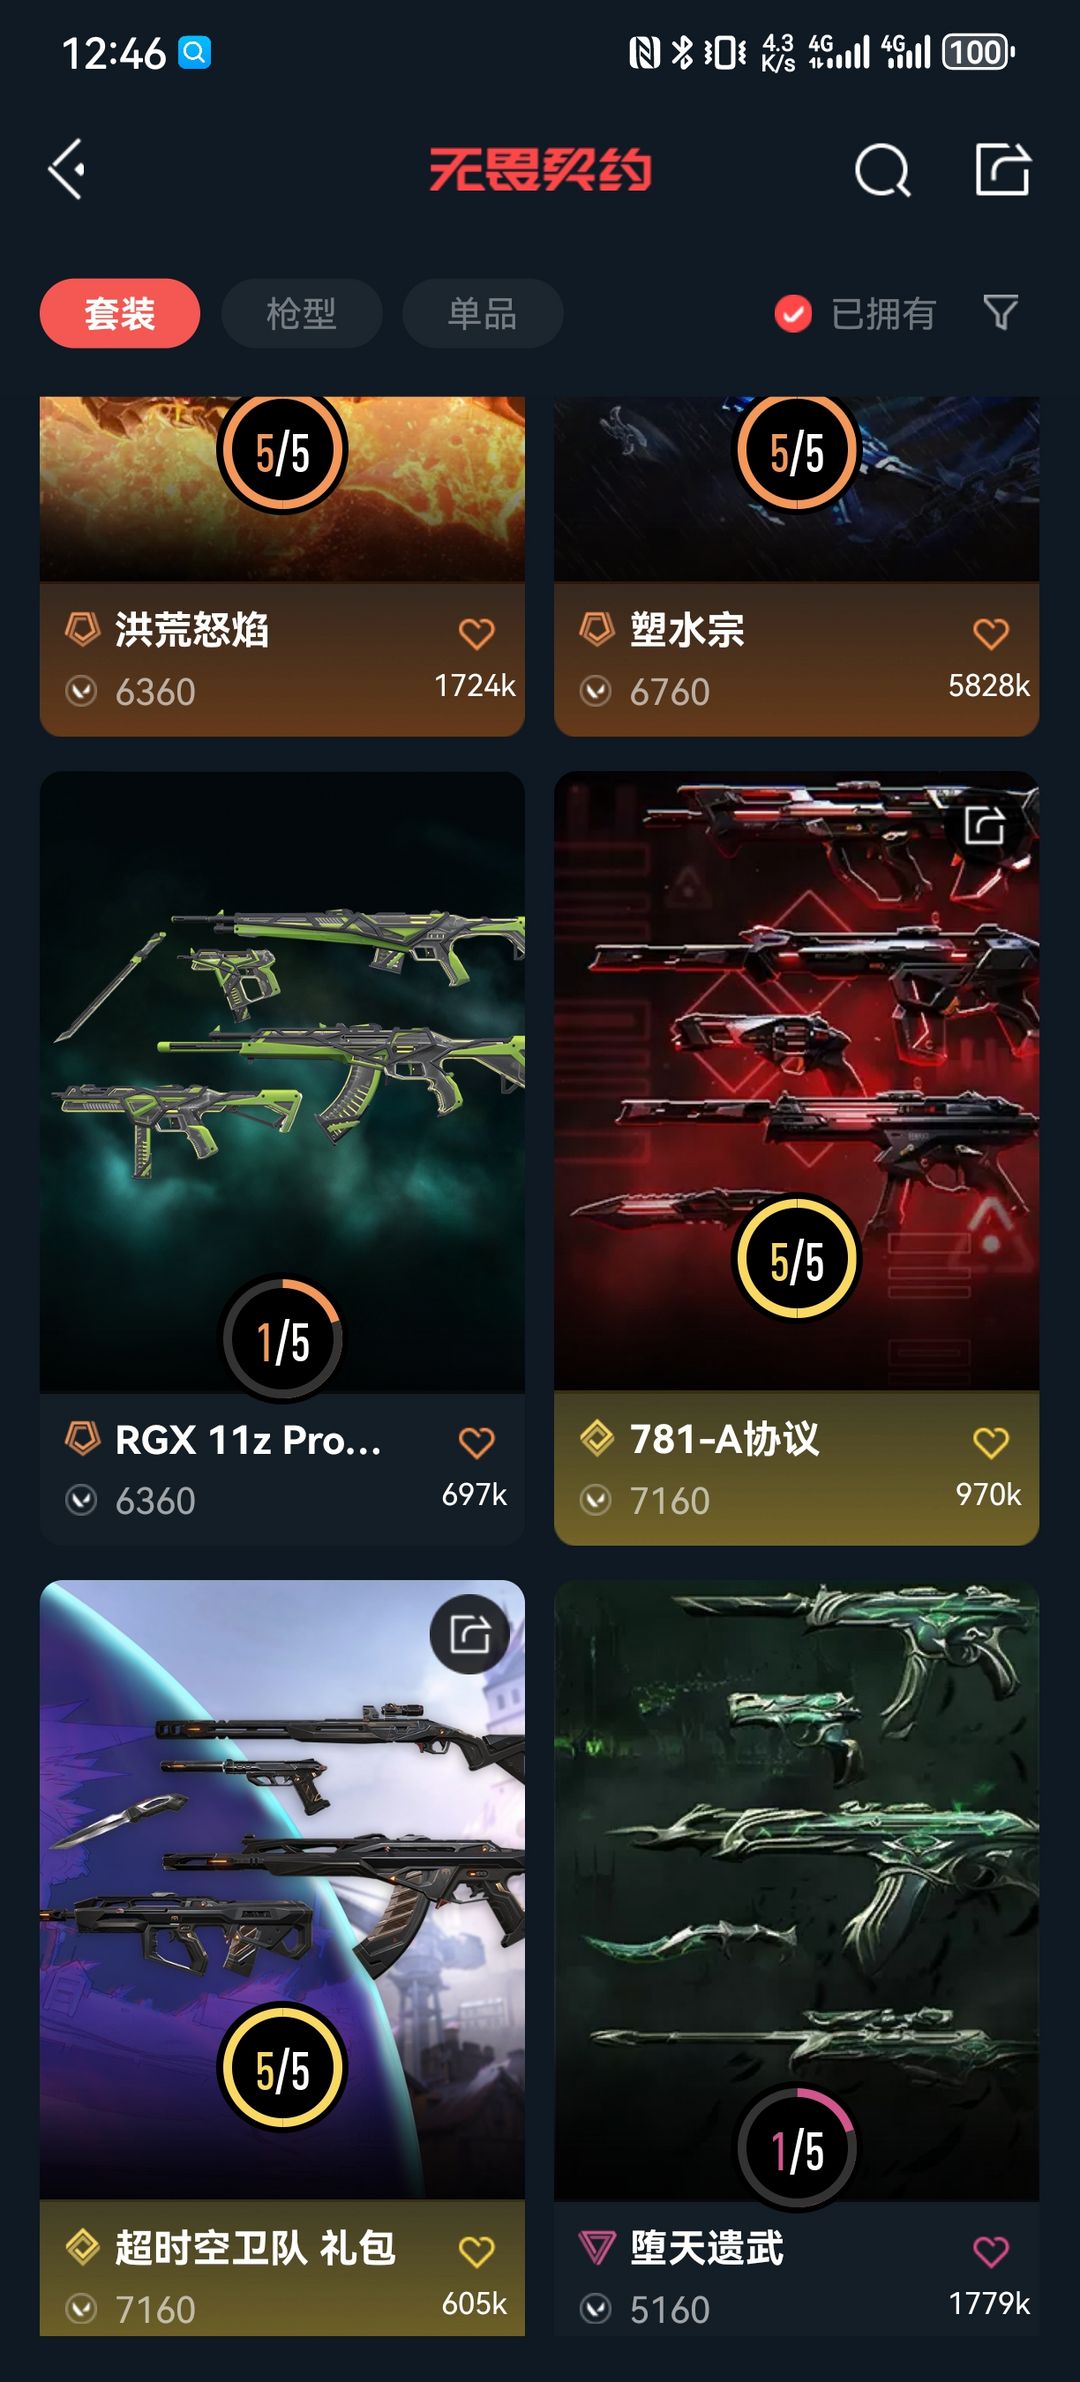The image size is (1080, 2382).
Task: Tap the share icon in top header
Action: click(x=1003, y=168)
